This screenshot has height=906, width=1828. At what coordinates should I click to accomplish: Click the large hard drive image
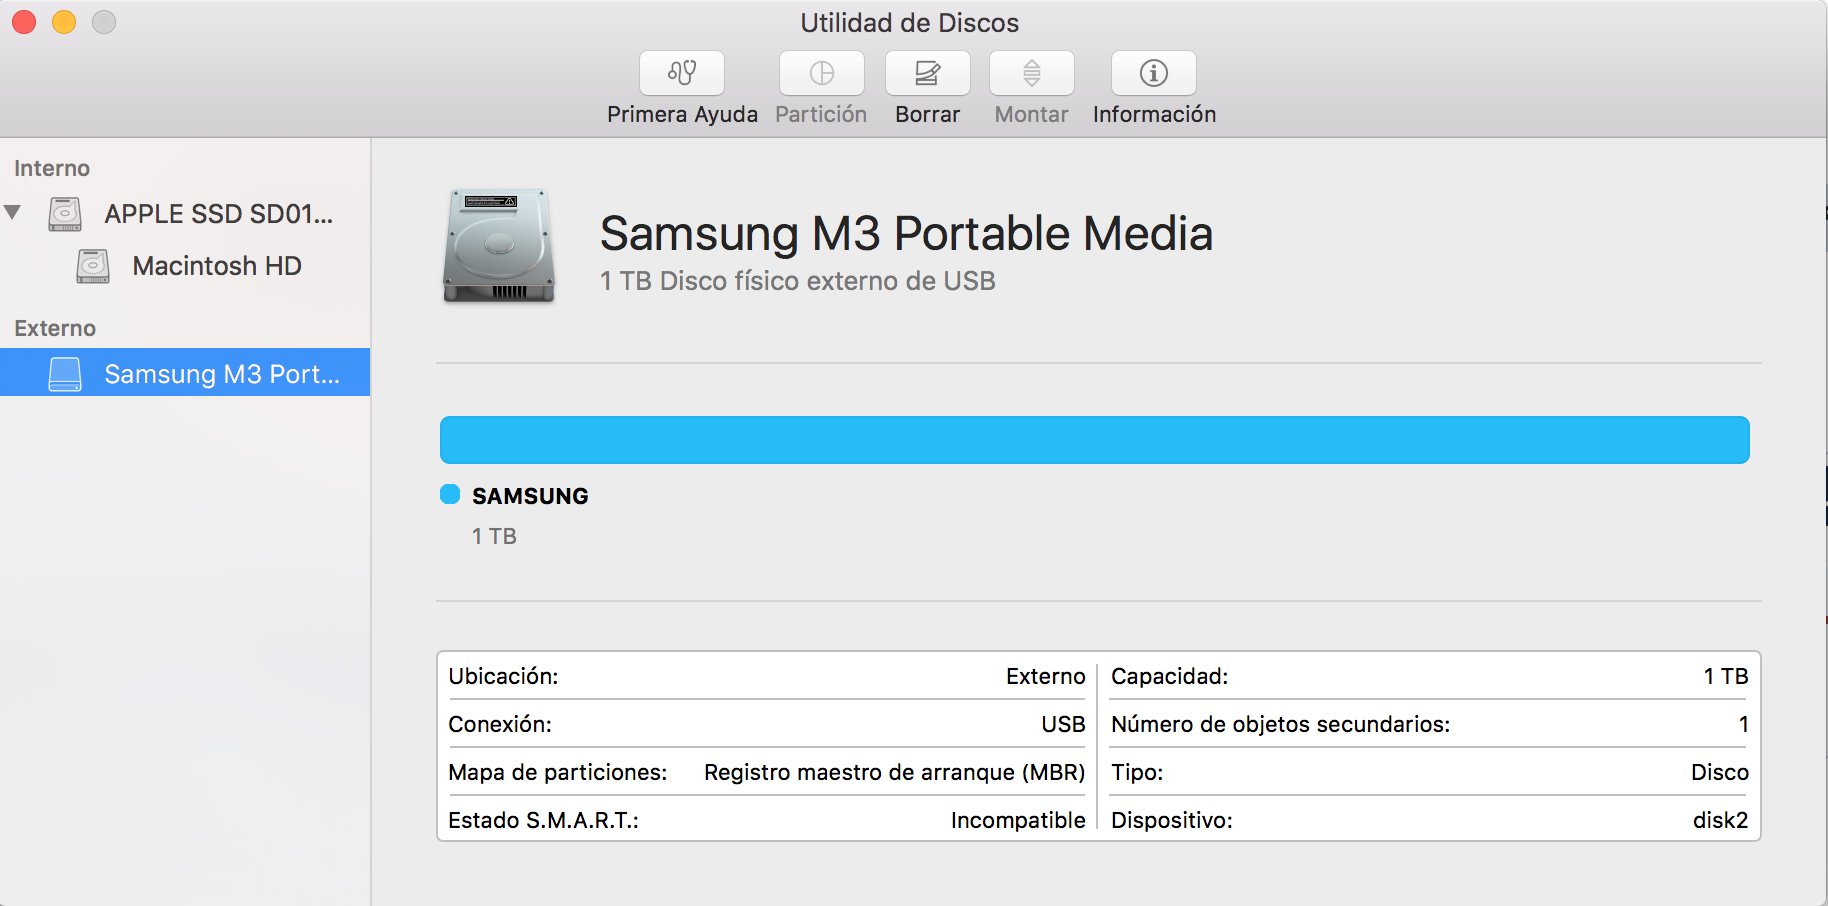point(499,246)
